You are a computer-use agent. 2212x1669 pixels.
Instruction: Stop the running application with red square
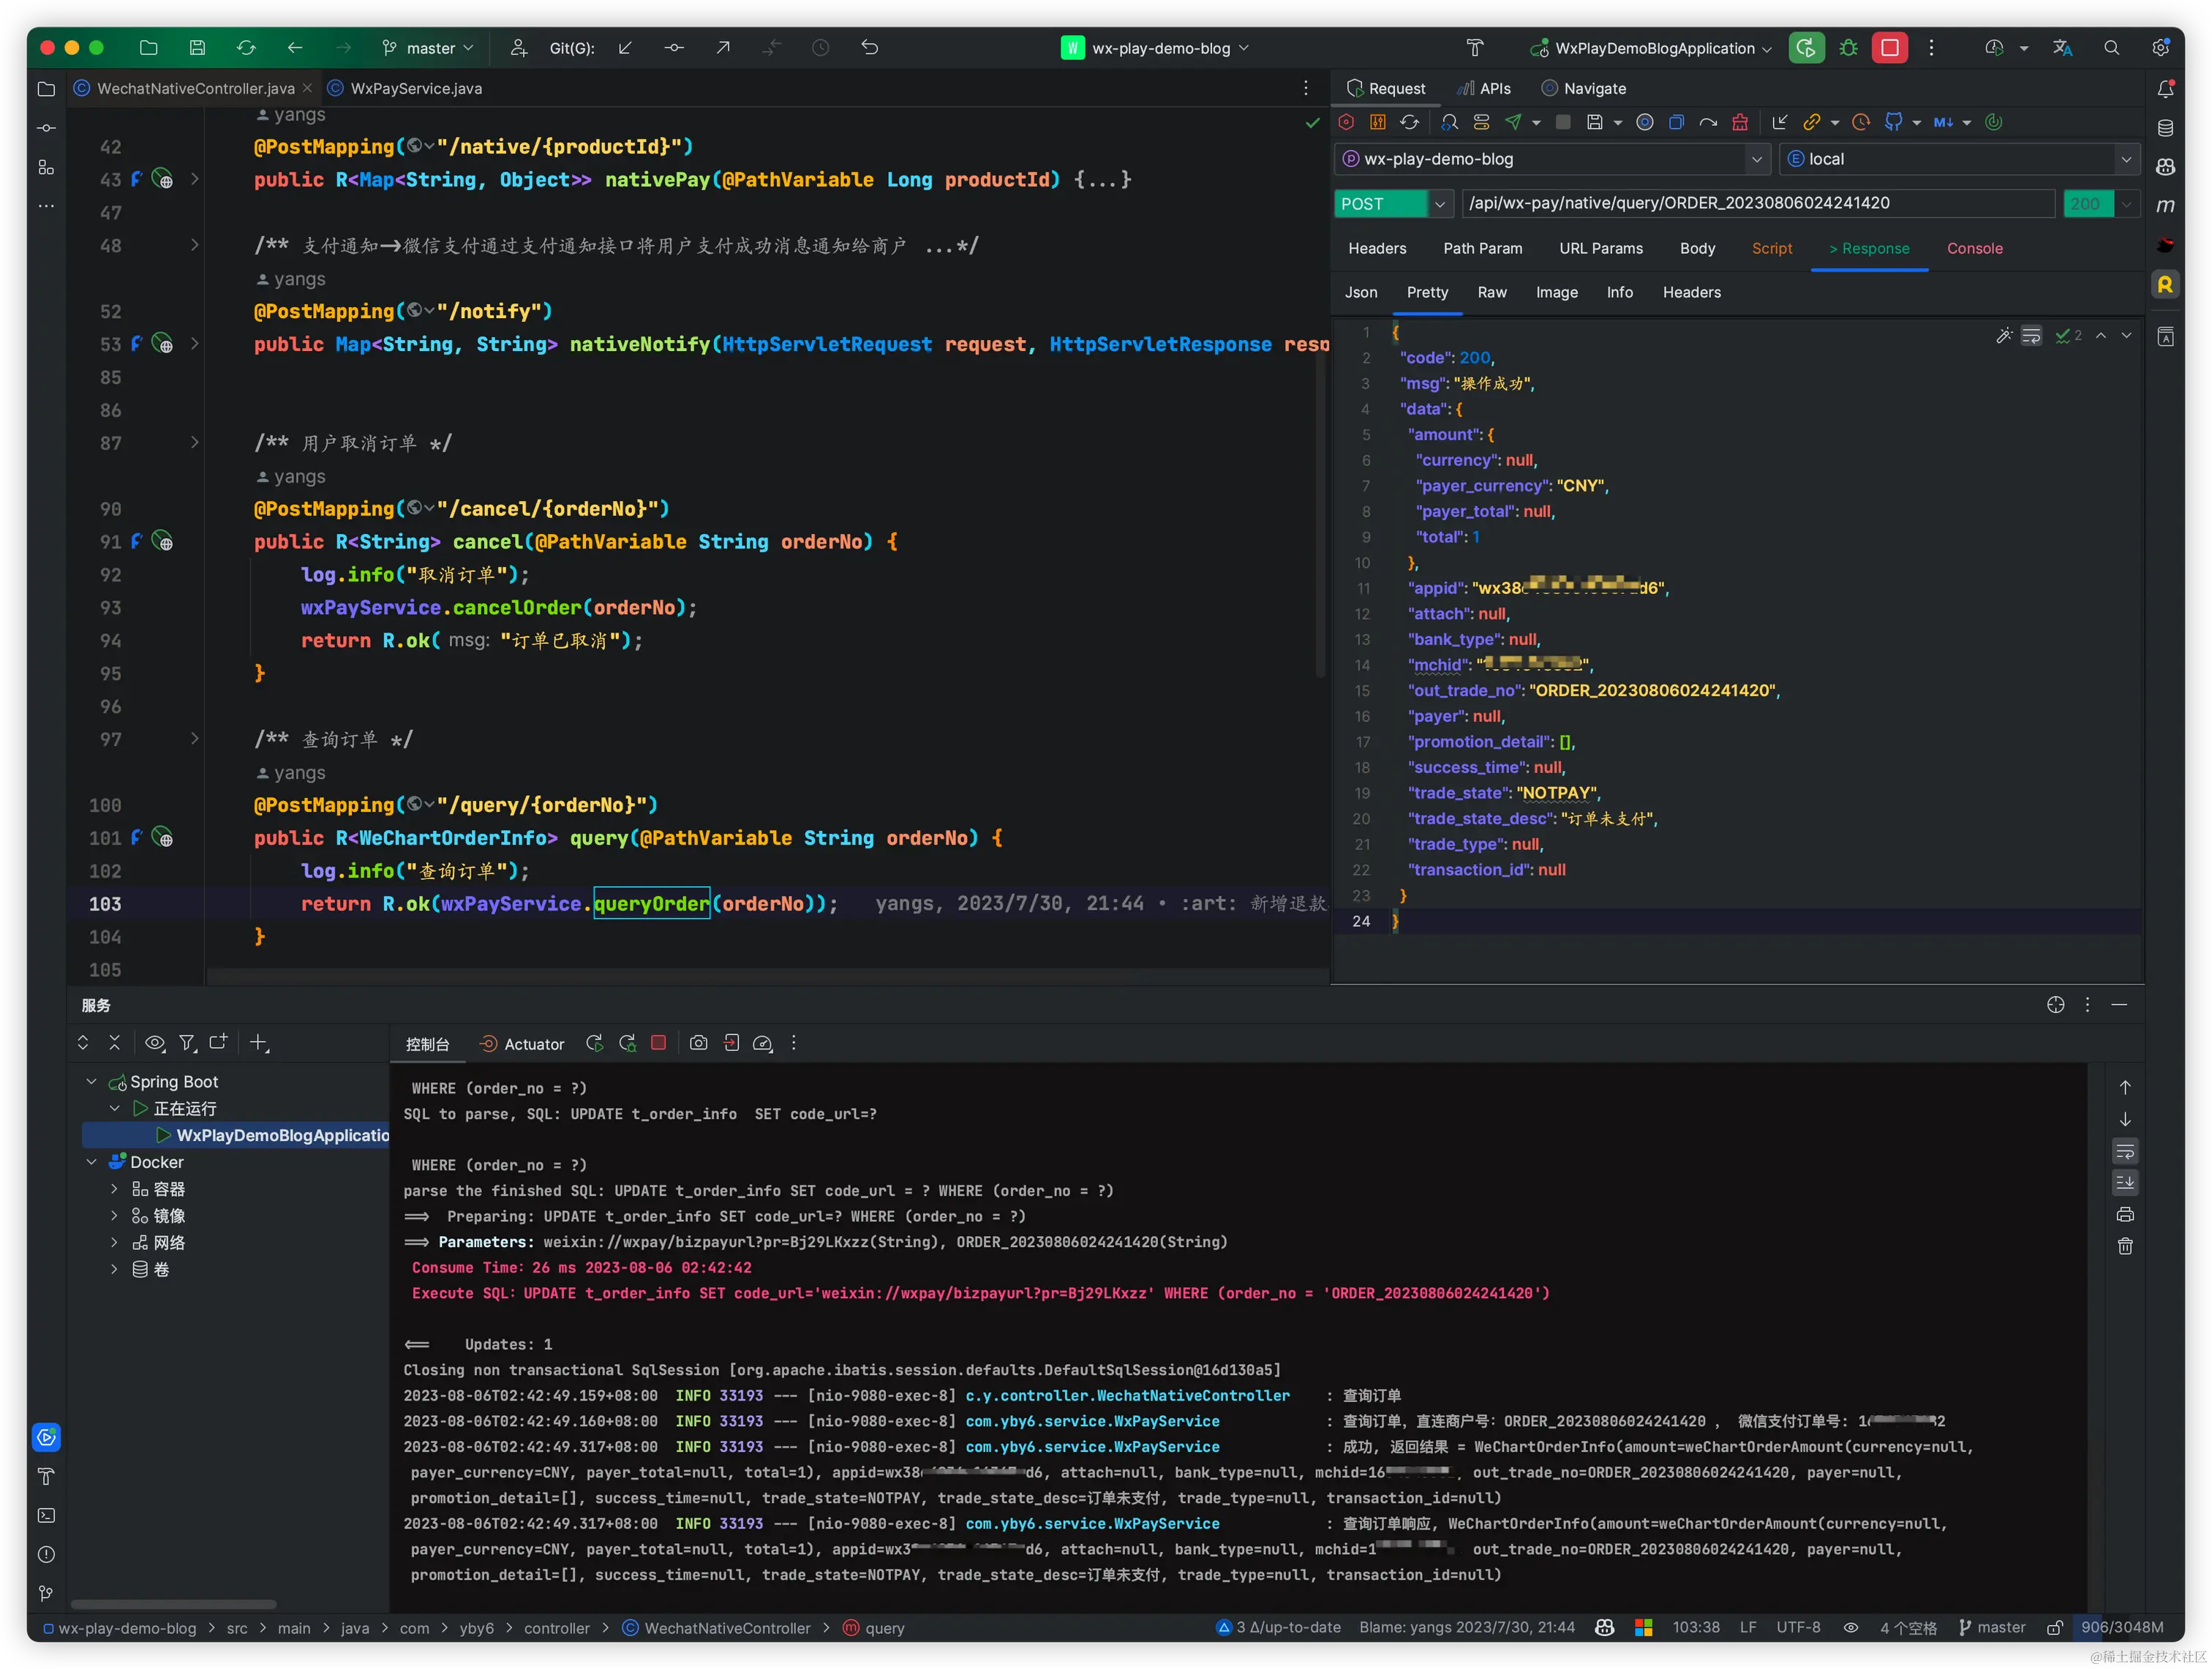pos(1889,48)
